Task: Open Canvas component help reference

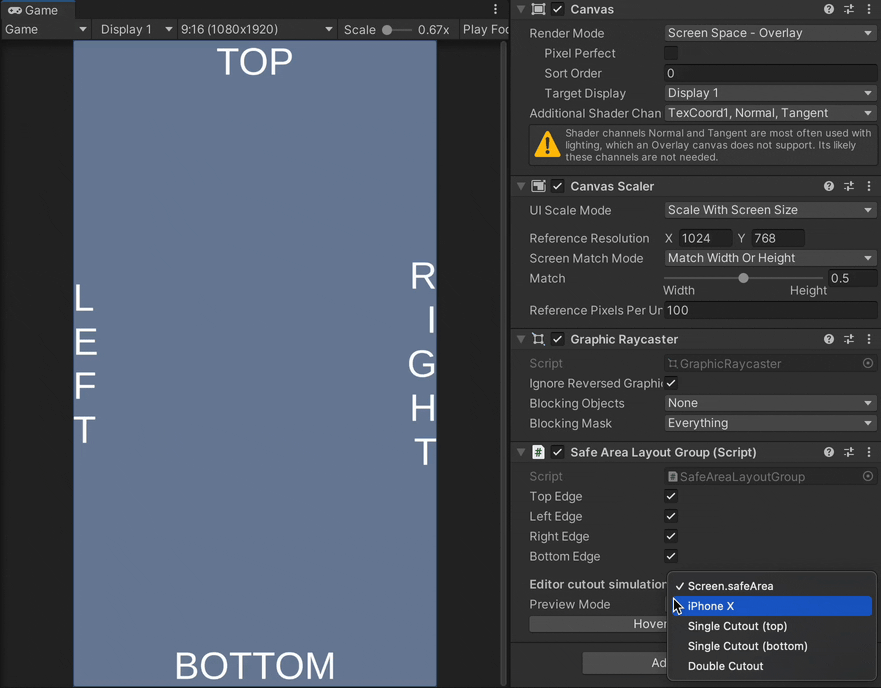Action: [828, 9]
